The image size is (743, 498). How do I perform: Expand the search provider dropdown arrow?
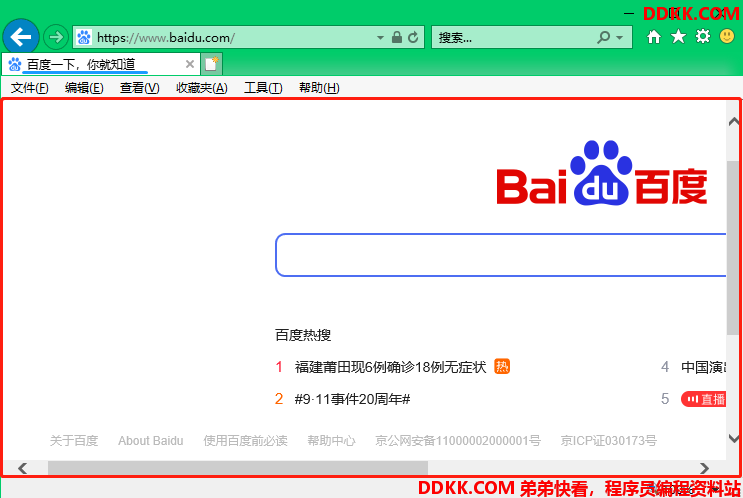pos(620,37)
